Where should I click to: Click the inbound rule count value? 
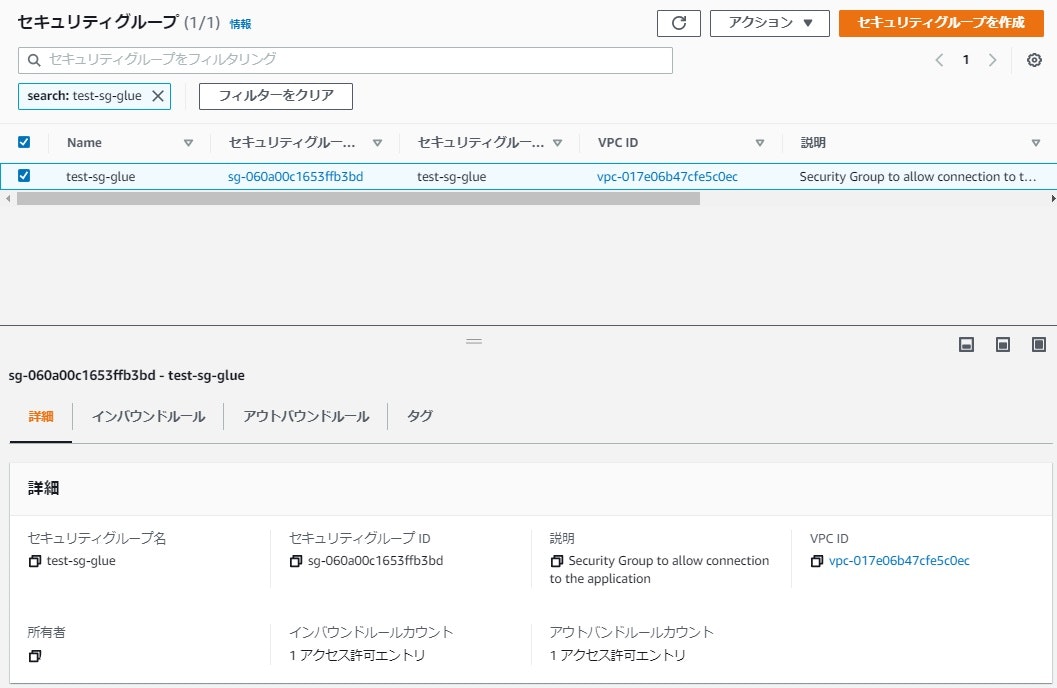tap(357, 655)
